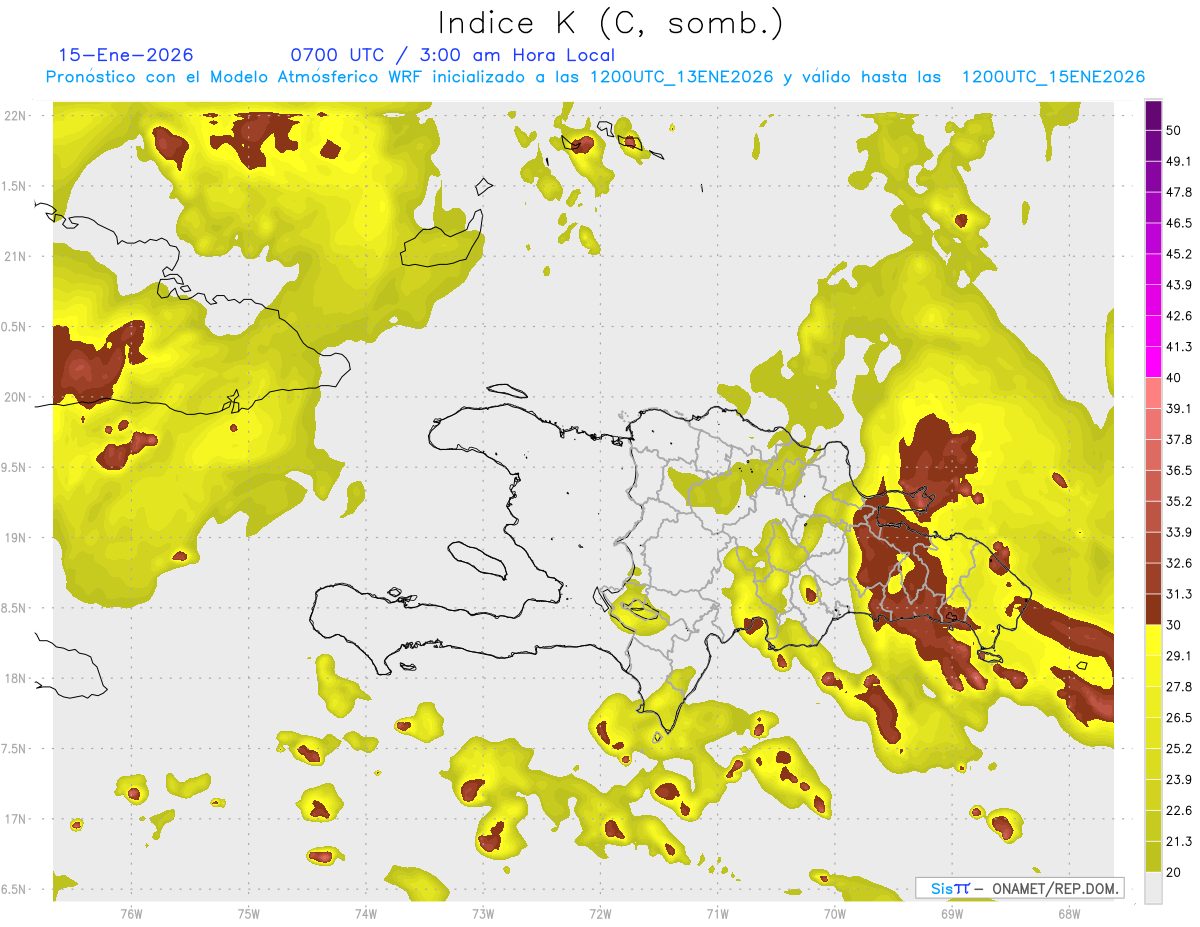Pick the olive swatch between 20 and 21.3
The image size is (1200, 927).
[1153, 858]
